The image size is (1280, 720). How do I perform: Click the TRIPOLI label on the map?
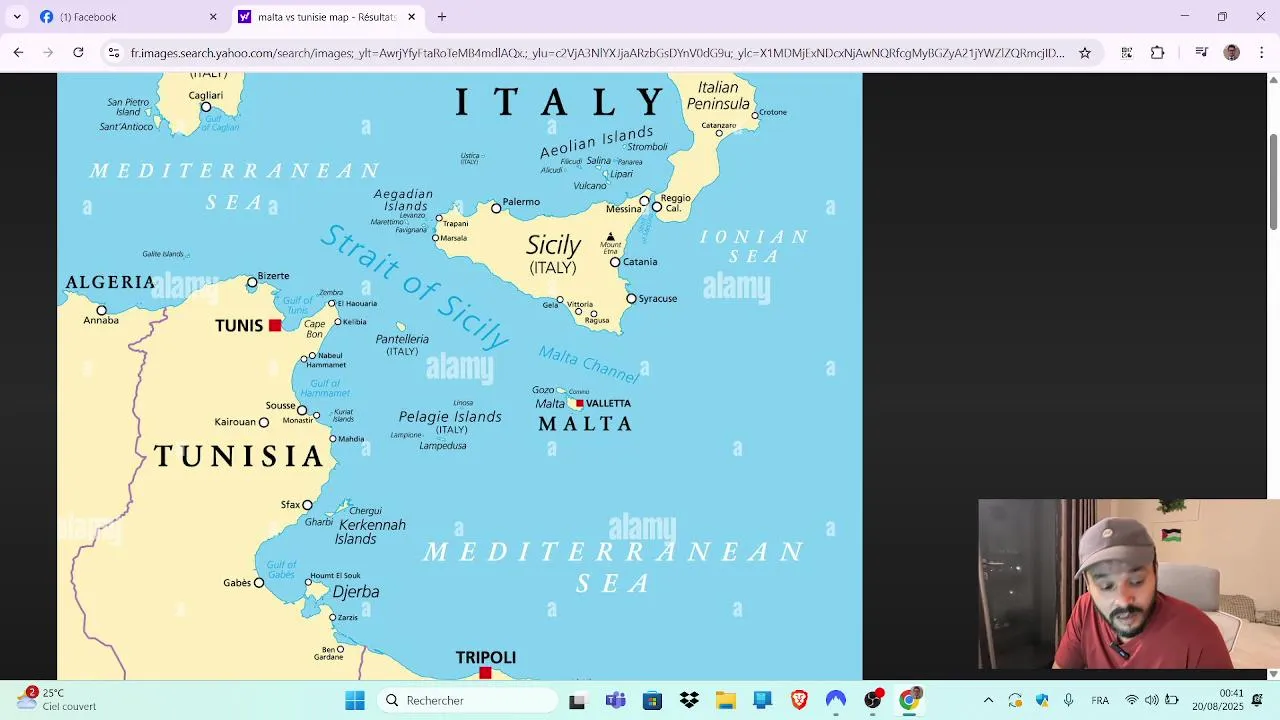[486, 657]
